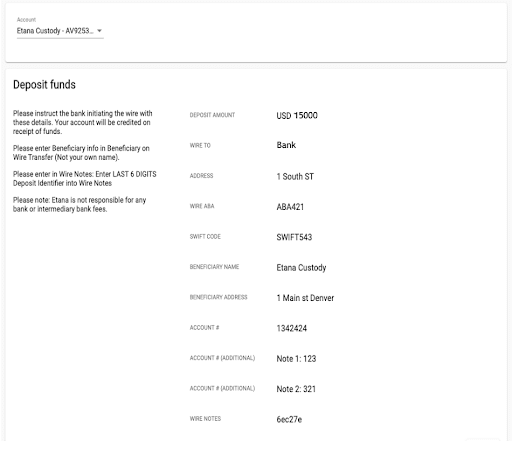Select beneficiary address 1 Main st Denver
This screenshot has height=462, width=512.
click(305, 298)
